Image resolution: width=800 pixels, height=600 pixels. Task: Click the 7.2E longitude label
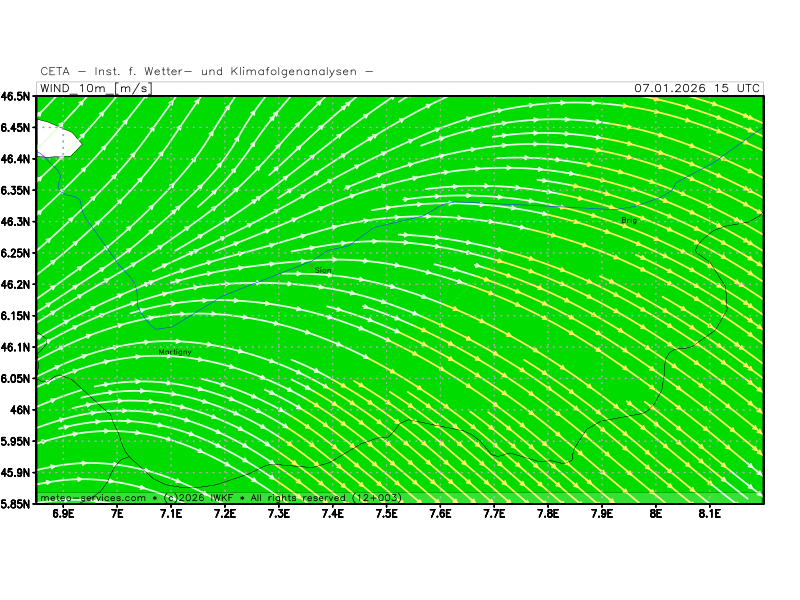pos(225,514)
